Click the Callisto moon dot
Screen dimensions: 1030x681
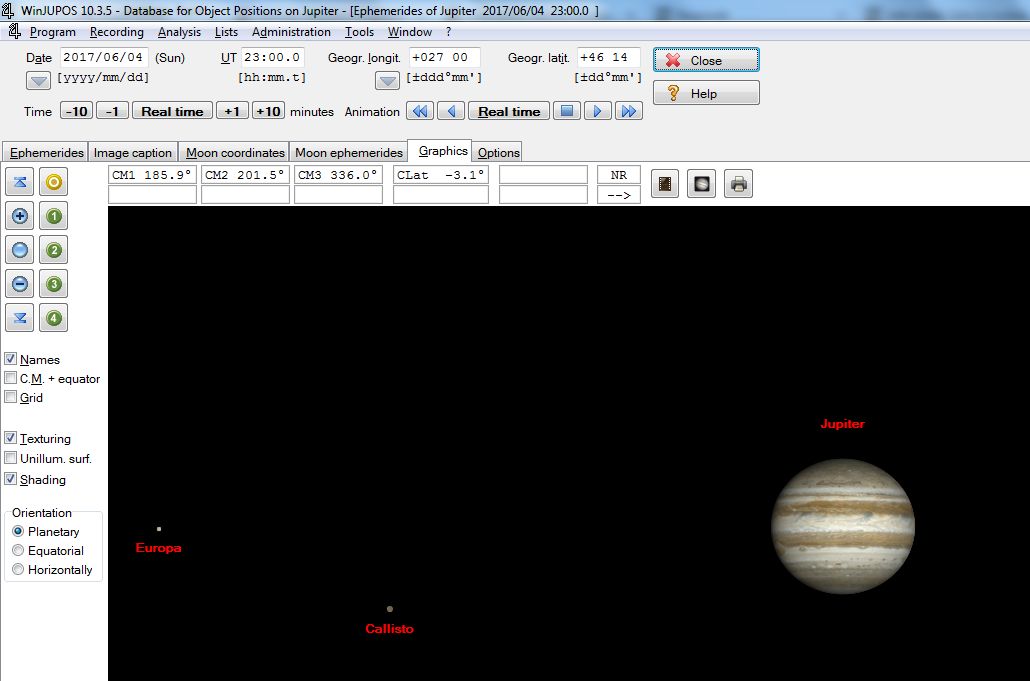(390, 609)
